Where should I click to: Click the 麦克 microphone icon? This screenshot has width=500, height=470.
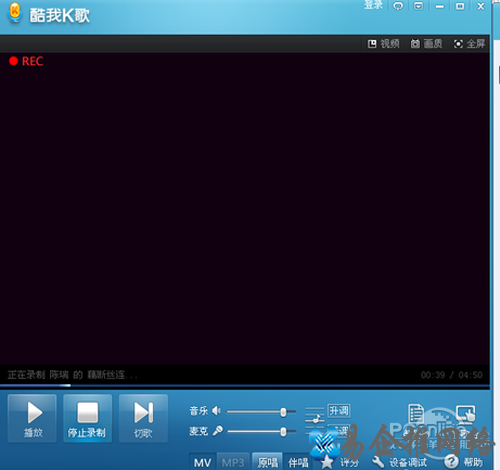[x=217, y=431]
